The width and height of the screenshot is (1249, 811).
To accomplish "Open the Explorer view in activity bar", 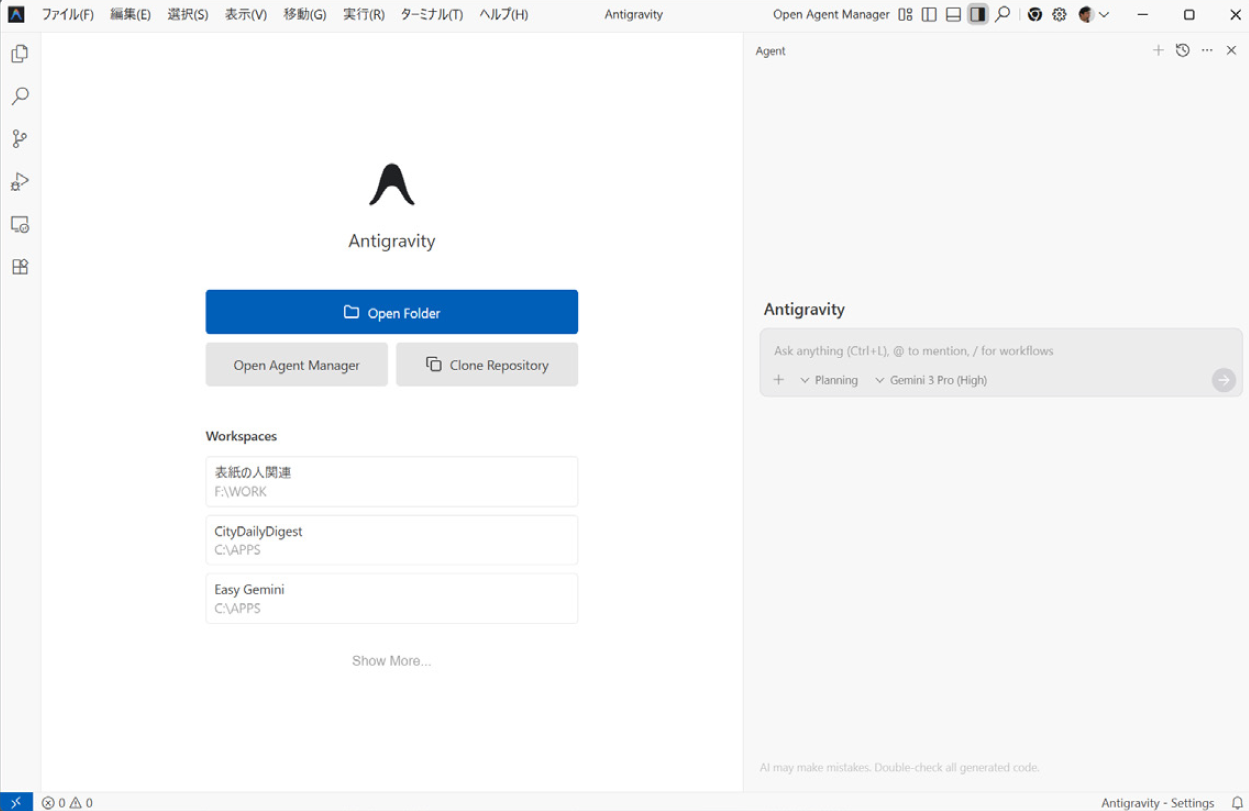I will point(20,54).
